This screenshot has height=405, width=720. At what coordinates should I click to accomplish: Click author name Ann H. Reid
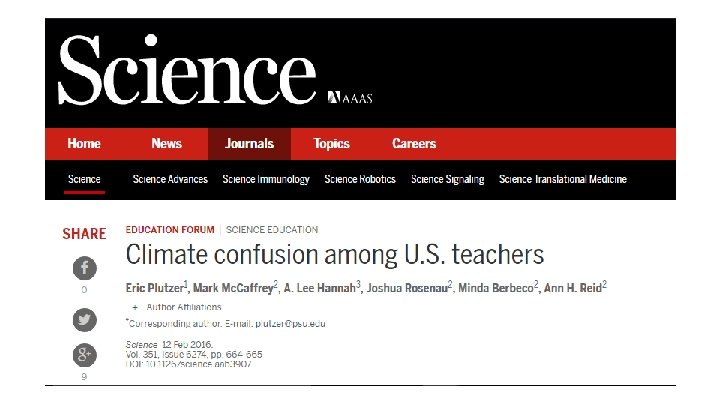tap(573, 288)
